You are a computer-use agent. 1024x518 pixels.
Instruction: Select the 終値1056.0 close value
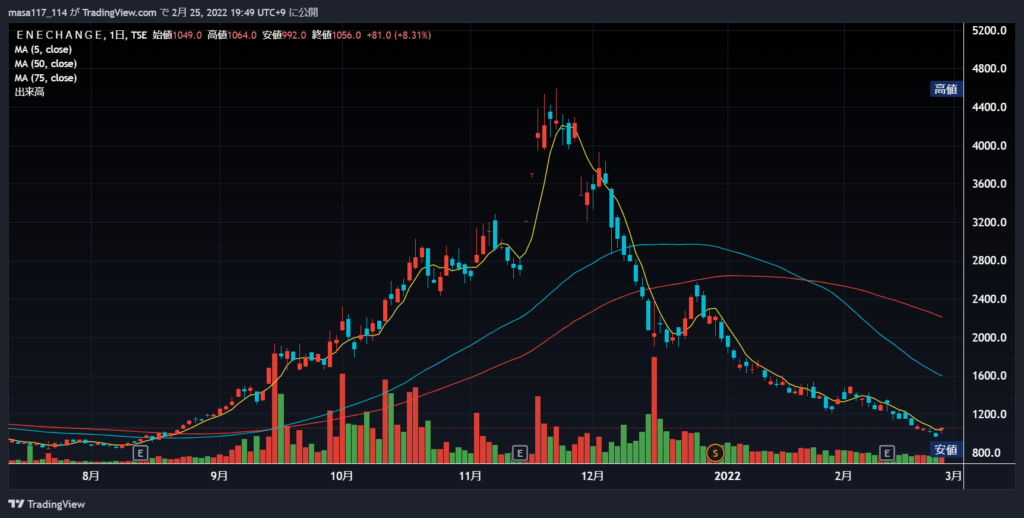(336, 35)
